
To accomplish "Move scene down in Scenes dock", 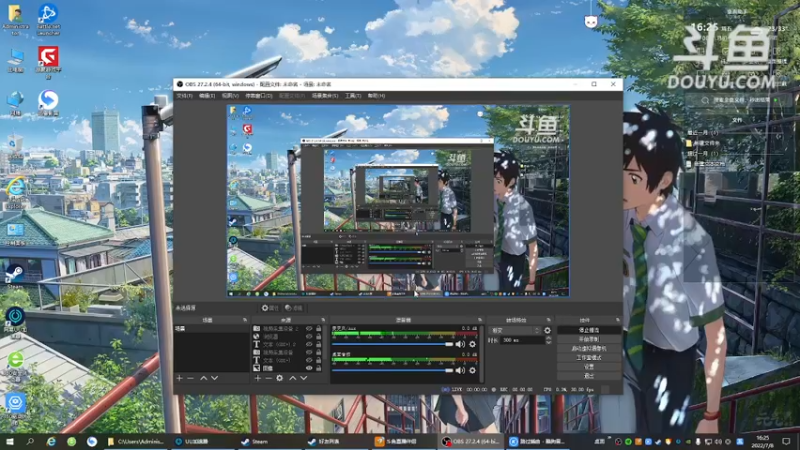I will click(x=214, y=378).
